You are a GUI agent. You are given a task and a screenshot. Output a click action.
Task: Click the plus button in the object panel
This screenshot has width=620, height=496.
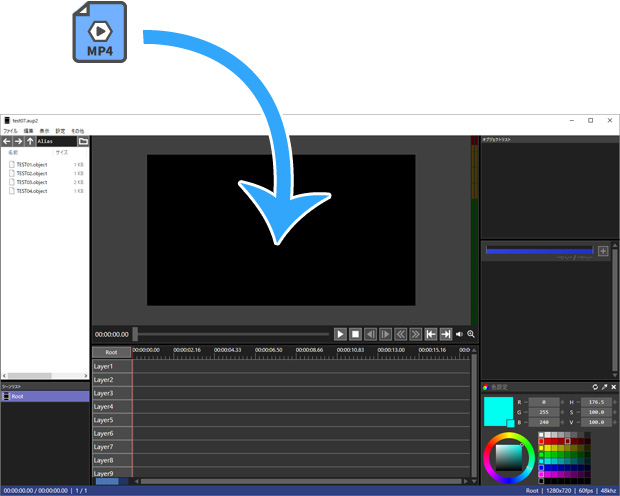pyautogui.click(x=603, y=251)
